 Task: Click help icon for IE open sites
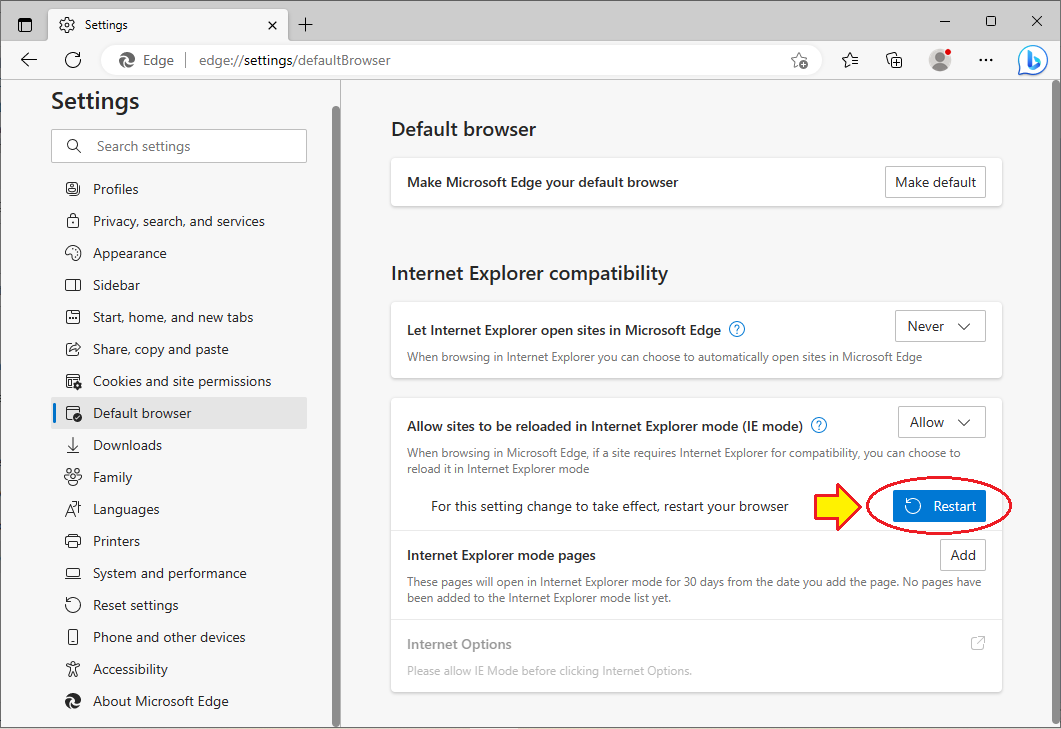click(737, 330)
